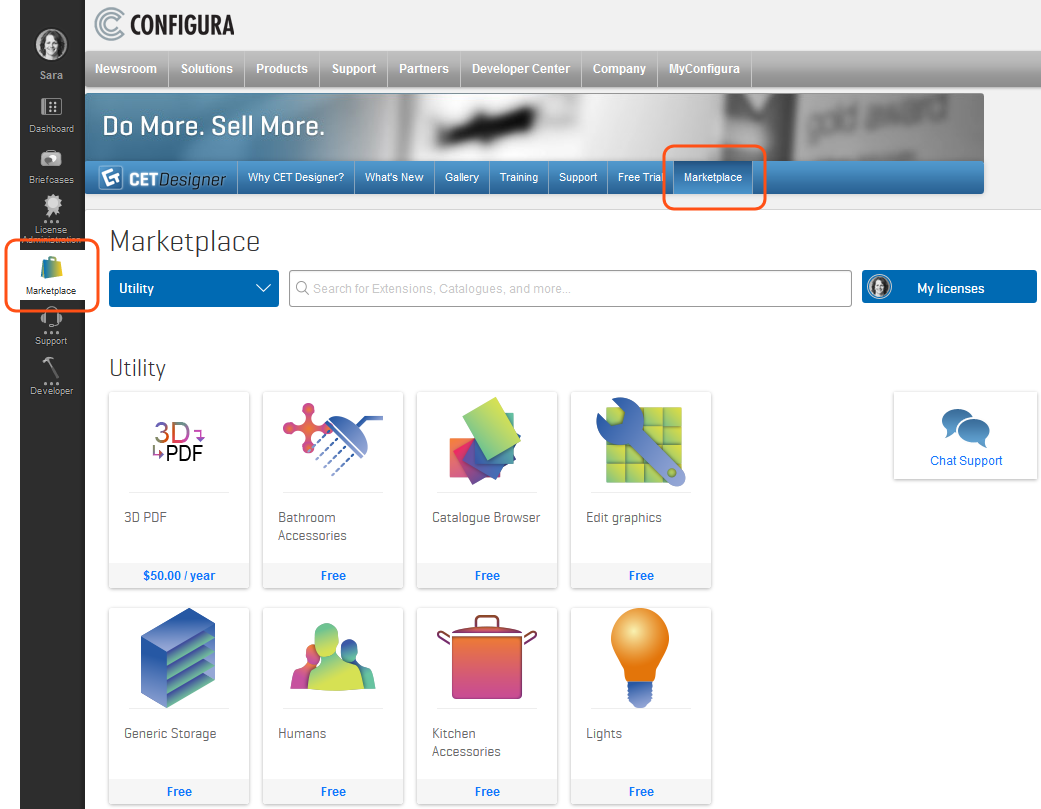
Task: Focus the extensions search field
Action: tap(570, 288)
